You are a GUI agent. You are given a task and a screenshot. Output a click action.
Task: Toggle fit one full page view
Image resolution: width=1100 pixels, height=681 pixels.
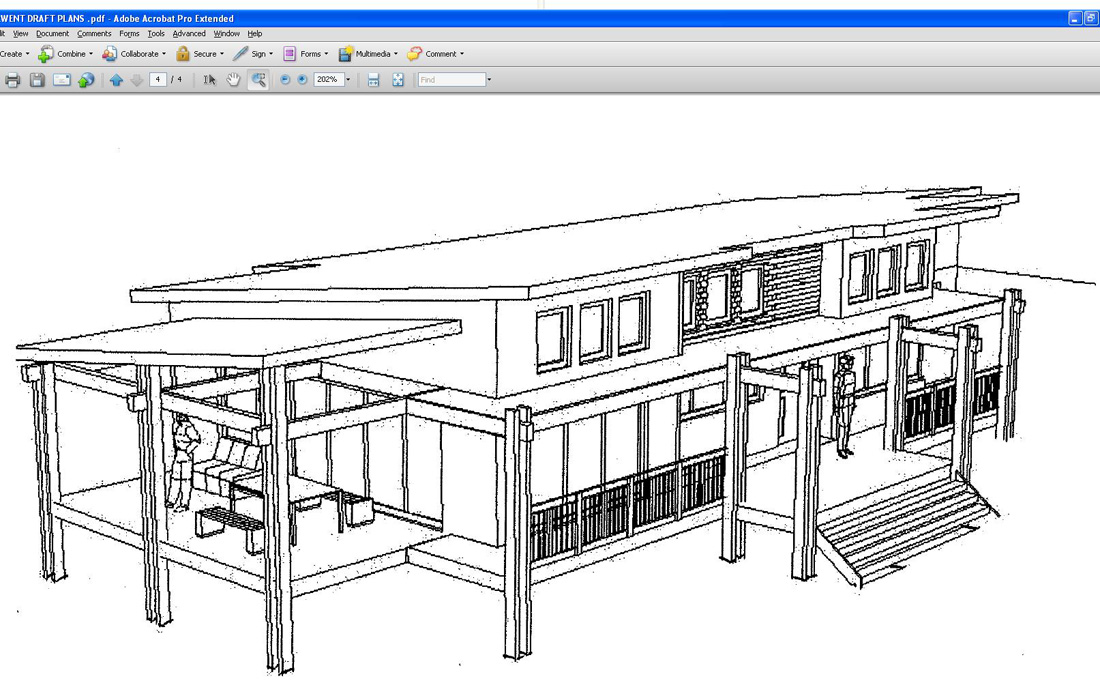click(x=398, y=80)
